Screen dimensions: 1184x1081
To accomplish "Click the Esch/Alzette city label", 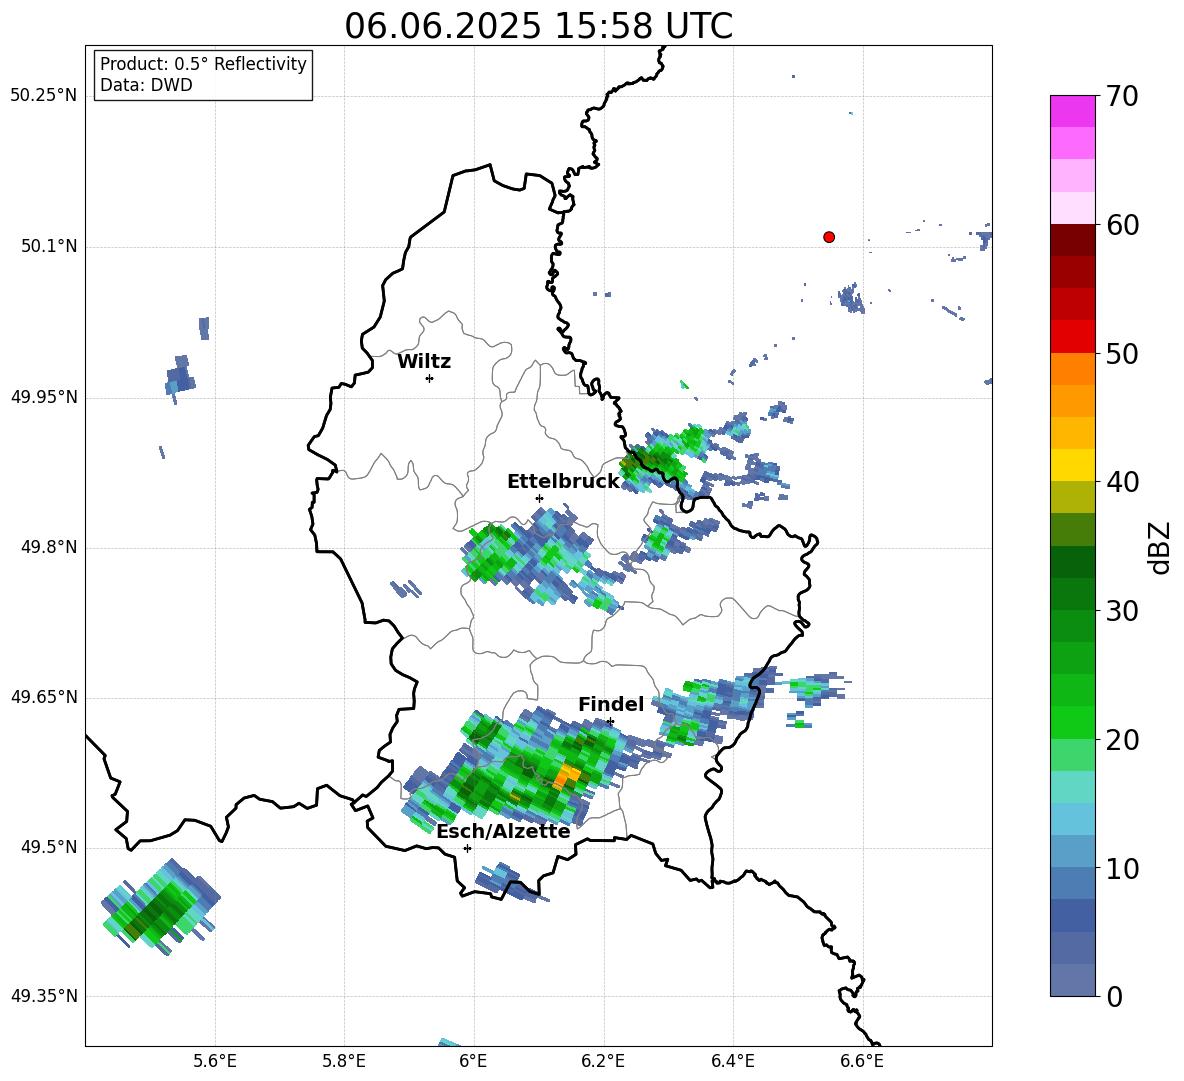I will (504, 832).
